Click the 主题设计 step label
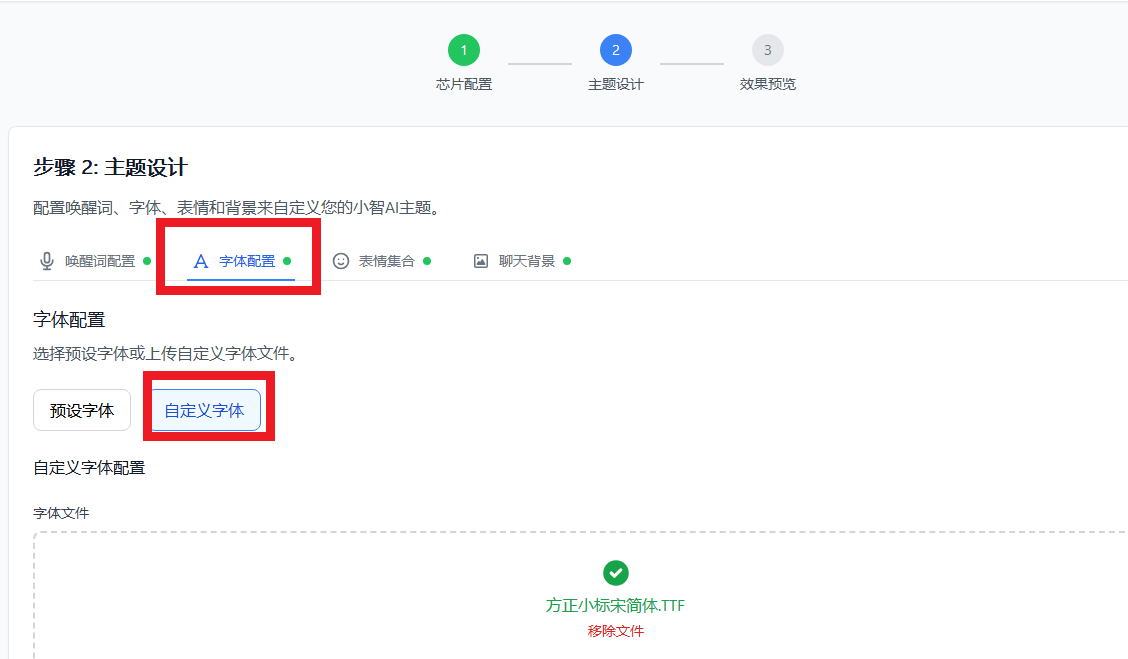Viewport: 1128px width, 659px height. click(x=616, y=84)
